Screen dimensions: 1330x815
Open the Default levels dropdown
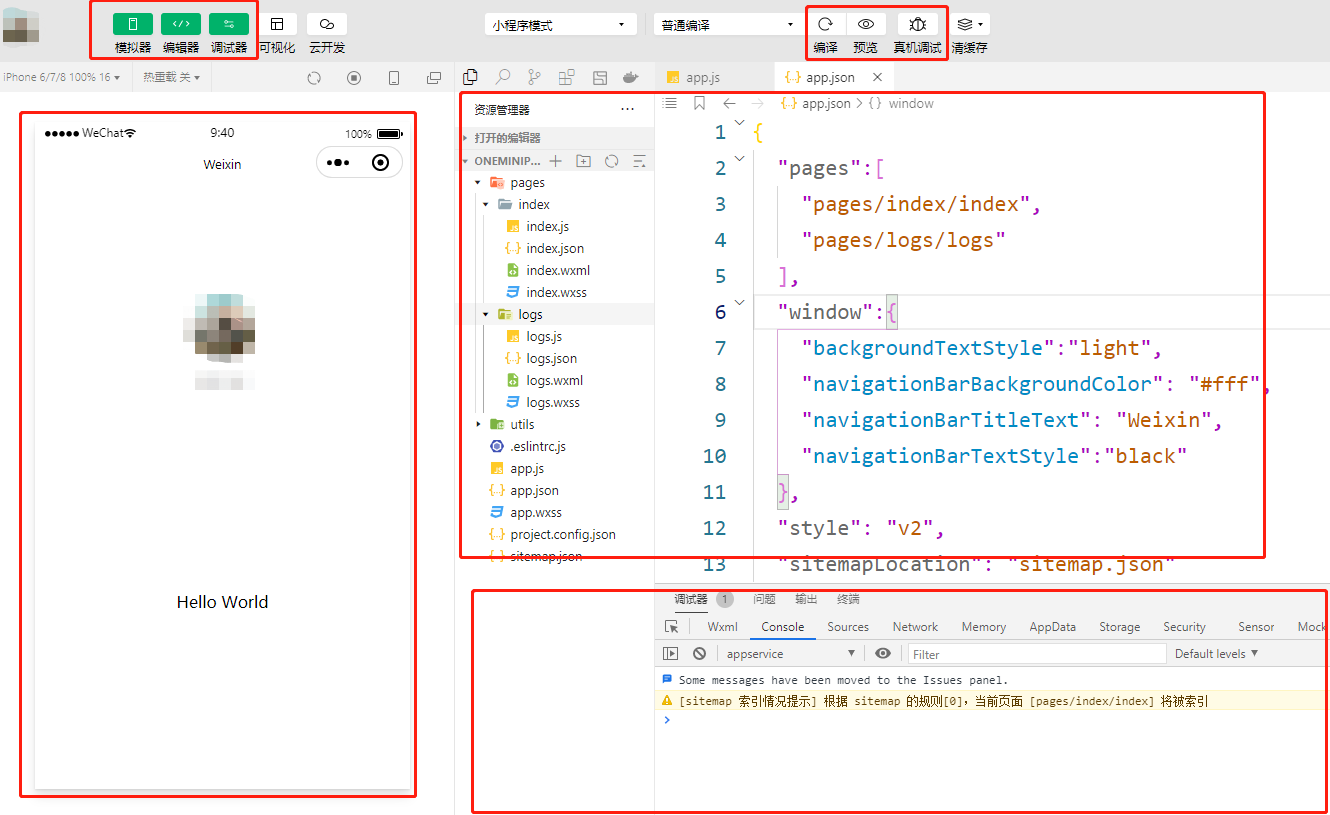[x=1216, y=653]
